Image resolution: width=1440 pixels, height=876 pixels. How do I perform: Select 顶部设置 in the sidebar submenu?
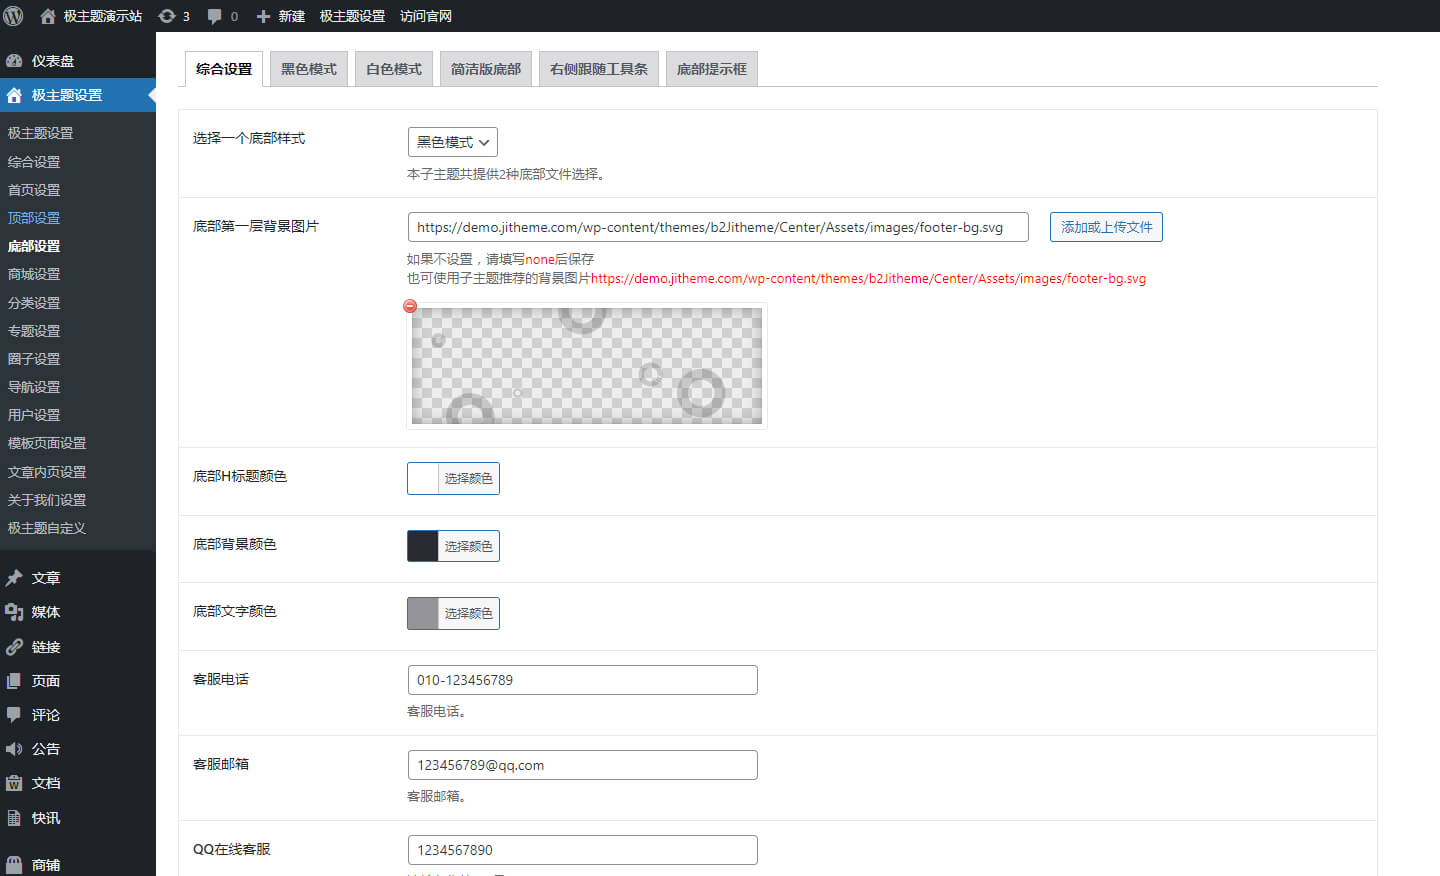pyautogui.click(x=34, y=218)
